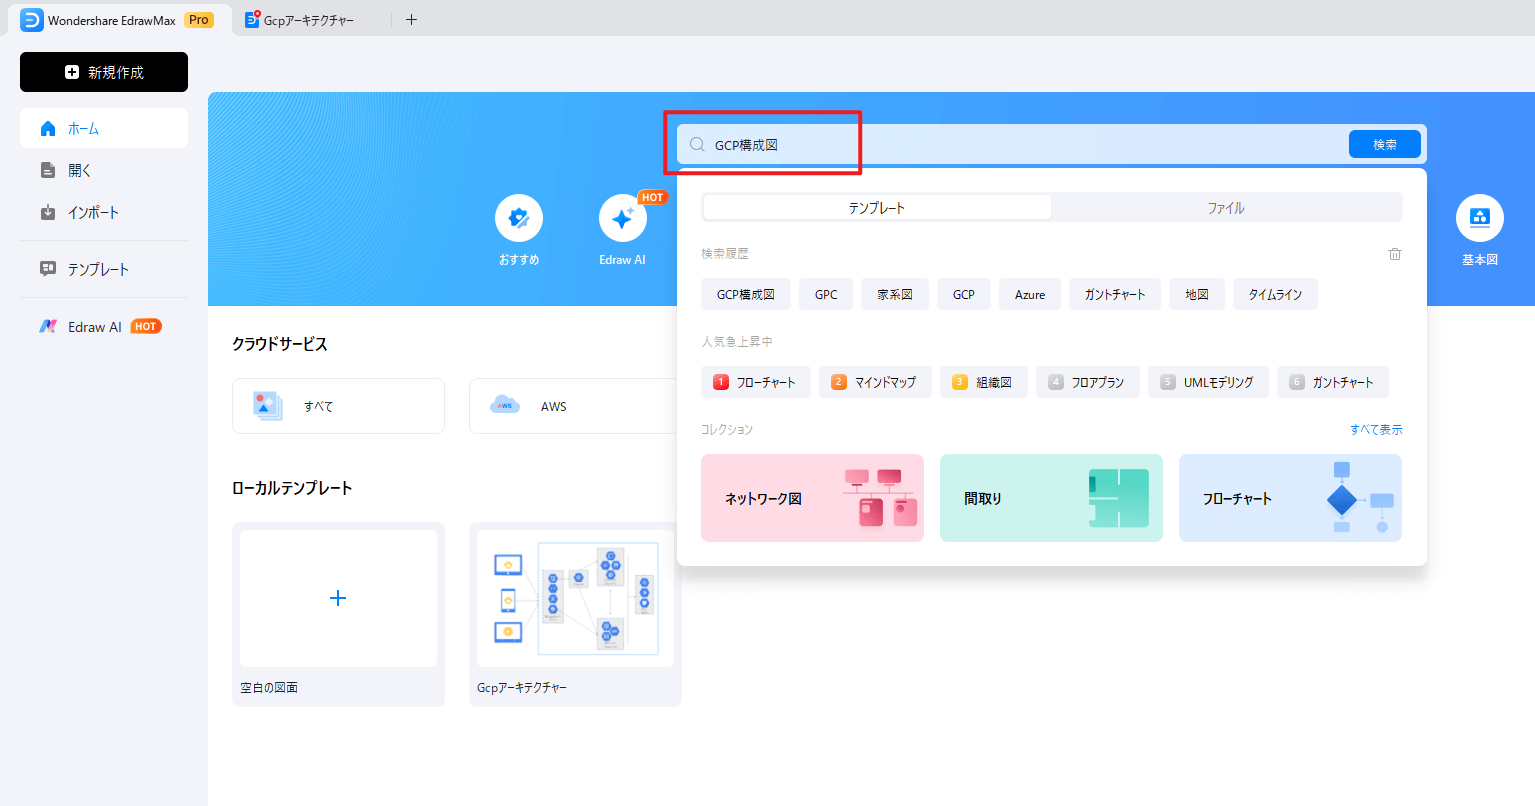Create a blank drawing from 空白の図面
The image size is (1535, 806).
(x=338, y=598)
